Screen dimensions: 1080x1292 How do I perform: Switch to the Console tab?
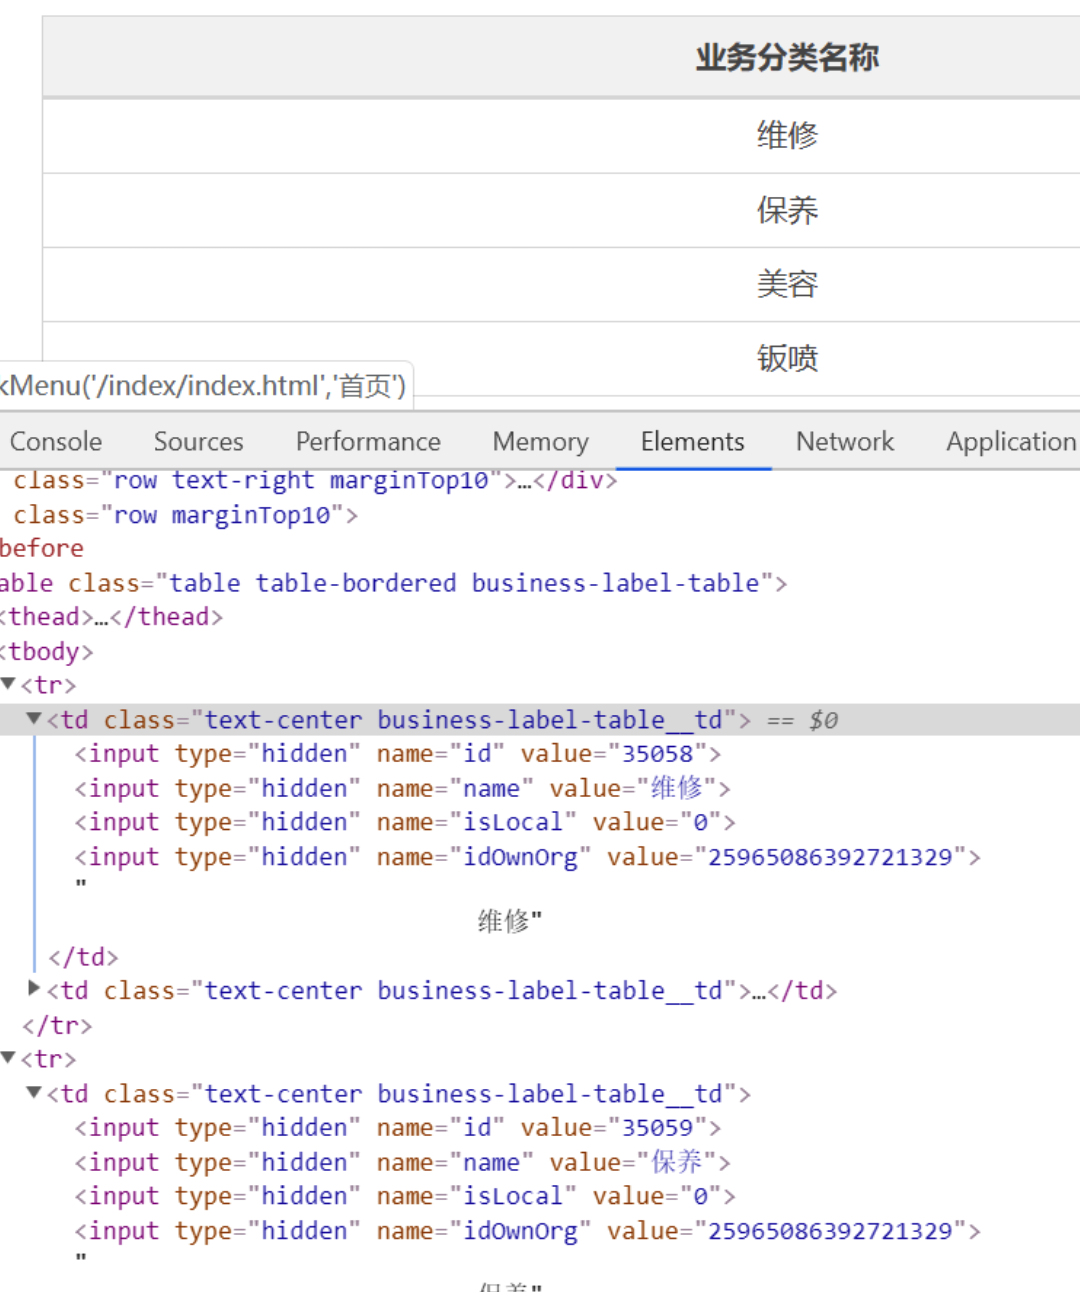click(x=56, y=441)
